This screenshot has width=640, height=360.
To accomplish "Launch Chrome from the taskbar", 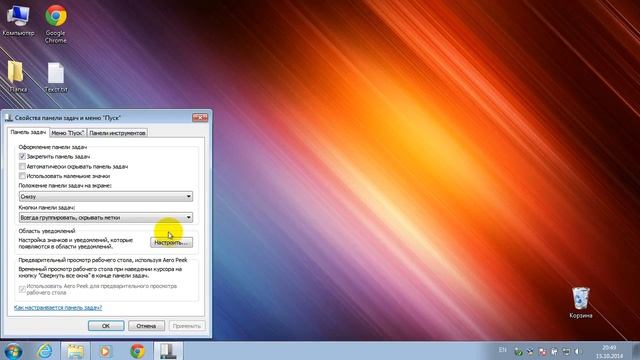I will (x=137, y=351).
